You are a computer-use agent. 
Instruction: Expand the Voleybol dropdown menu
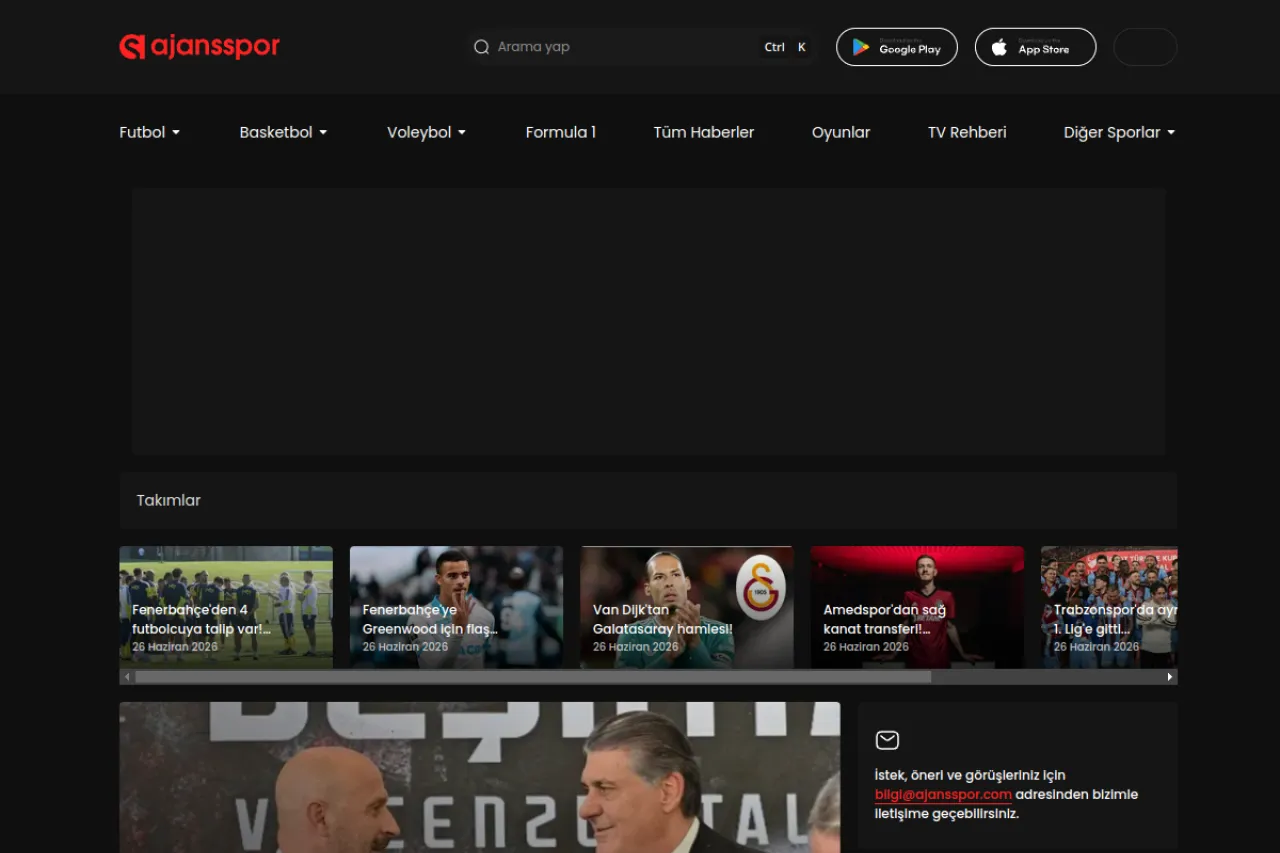(426, 132)
